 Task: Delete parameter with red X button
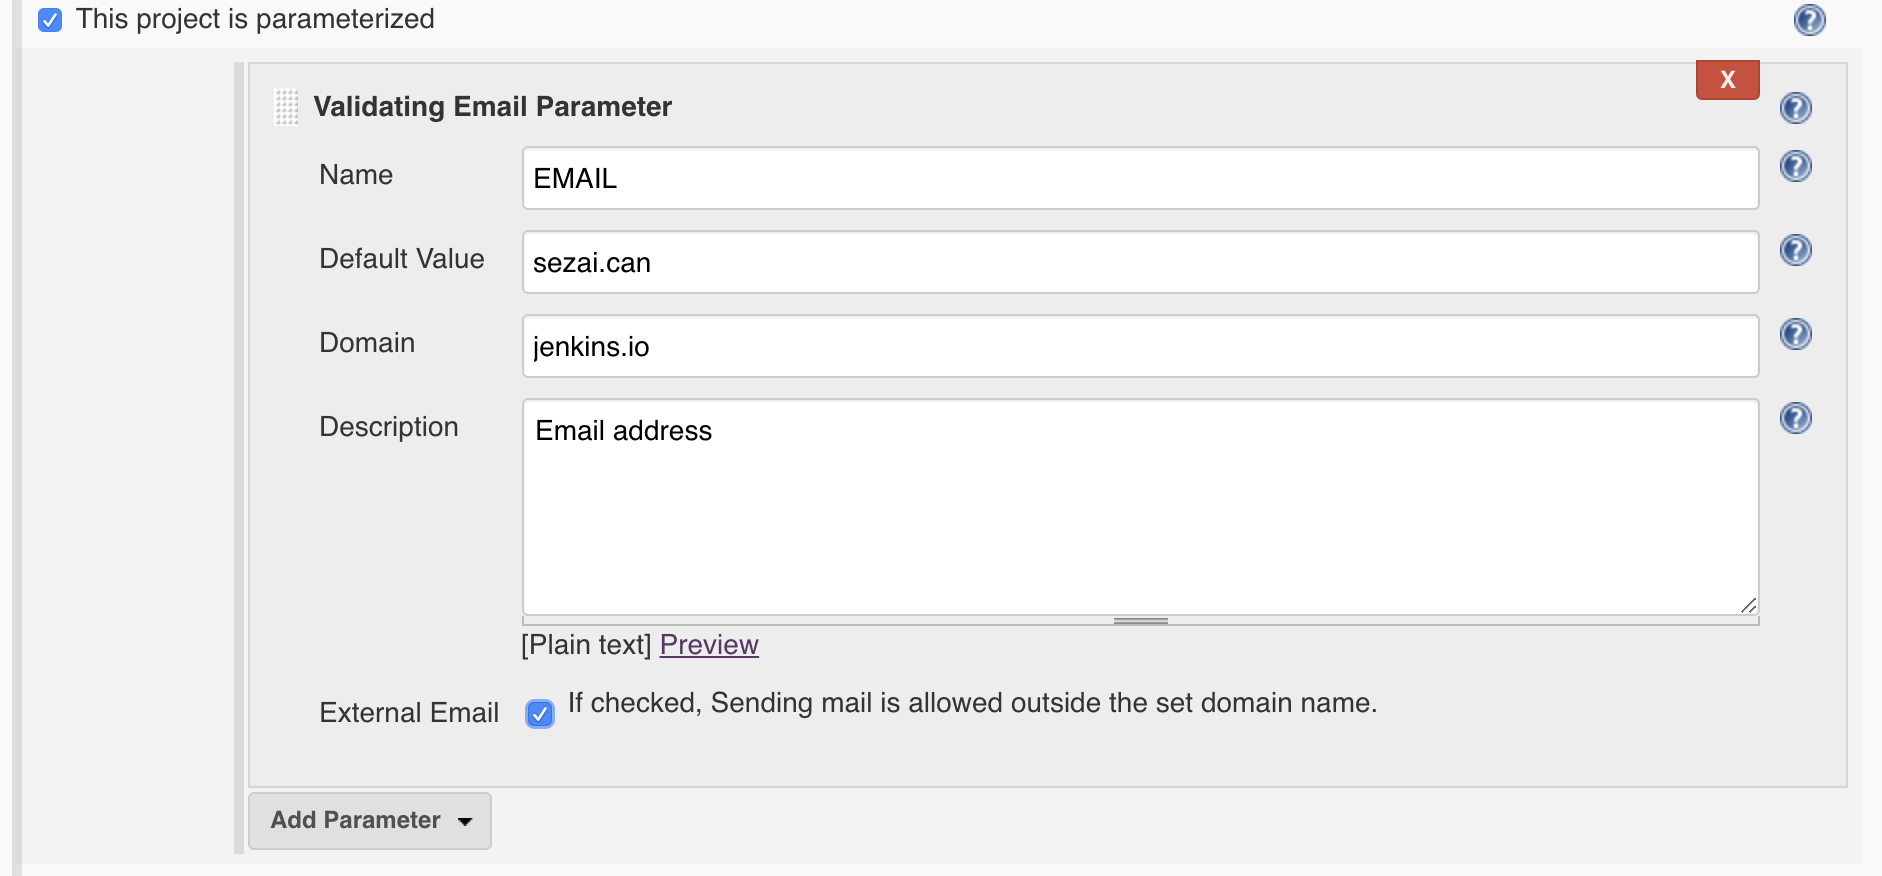[x=1727, y=80]
